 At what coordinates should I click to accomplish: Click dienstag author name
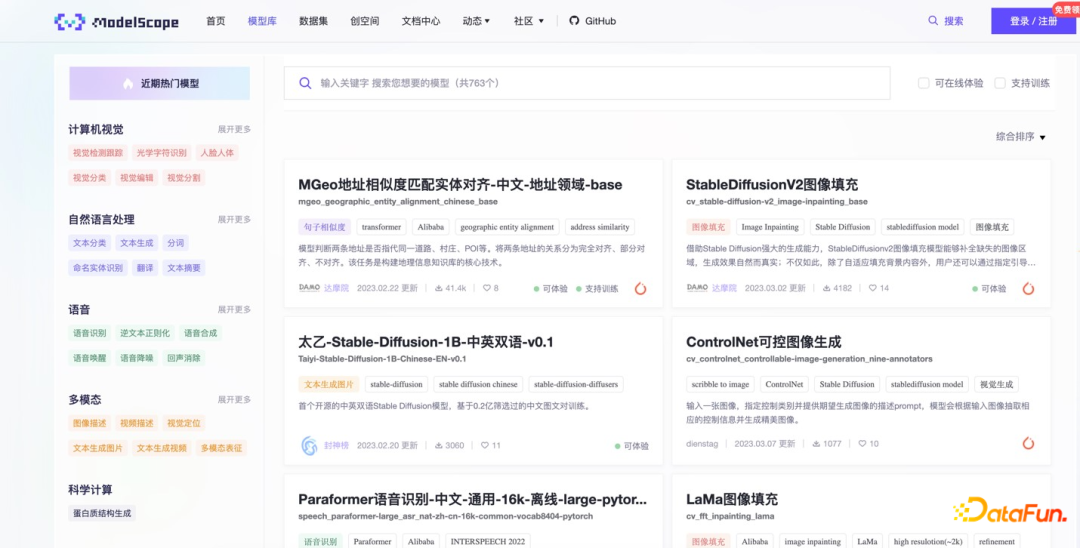click(703, 444)
